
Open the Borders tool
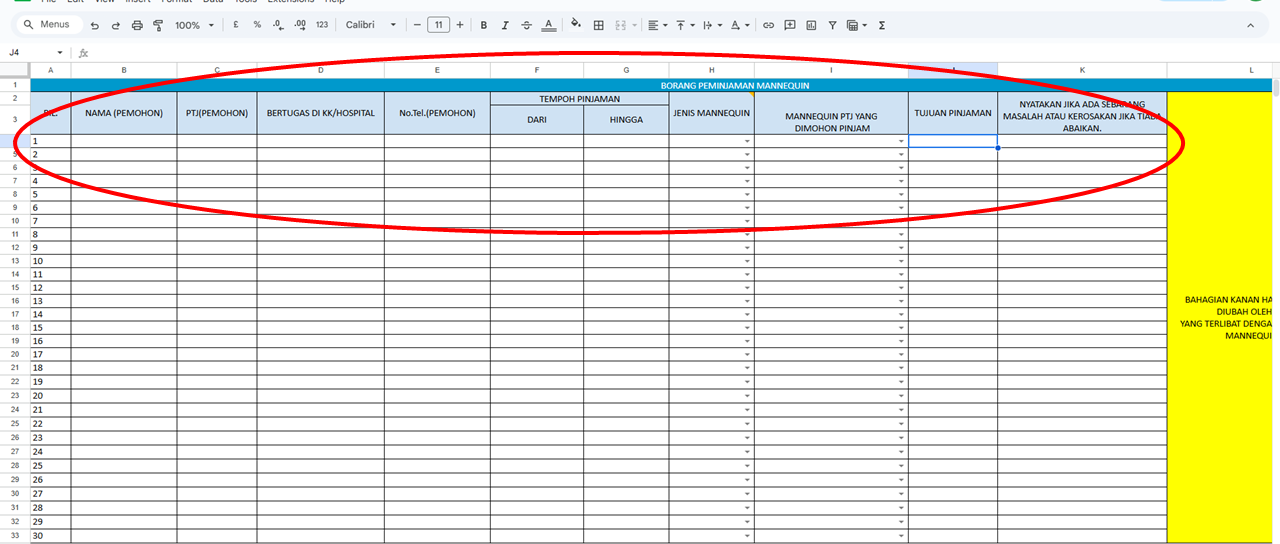pos(599,25)
